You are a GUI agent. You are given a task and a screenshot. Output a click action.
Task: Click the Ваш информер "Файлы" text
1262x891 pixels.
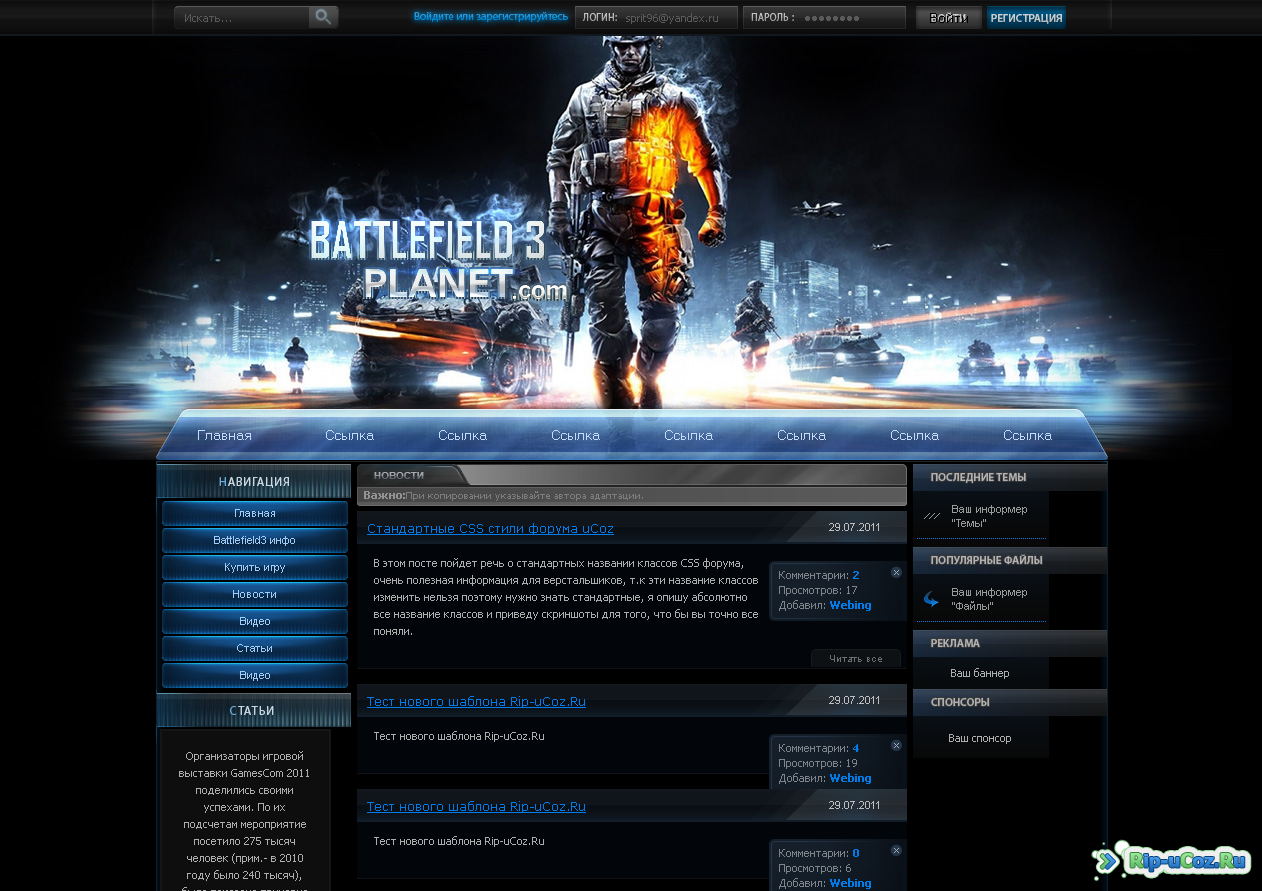tap(989, 599)
